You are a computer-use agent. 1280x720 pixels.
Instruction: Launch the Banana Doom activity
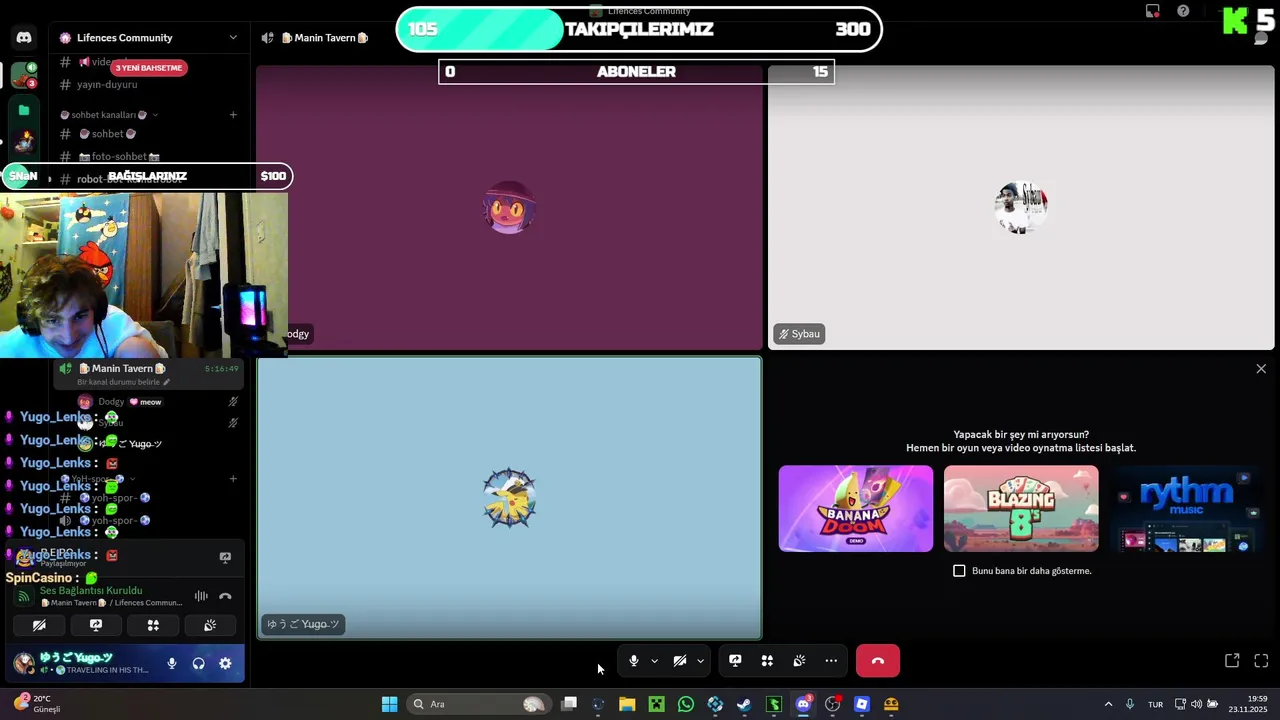pyautogui.click(x=856, y=508)
